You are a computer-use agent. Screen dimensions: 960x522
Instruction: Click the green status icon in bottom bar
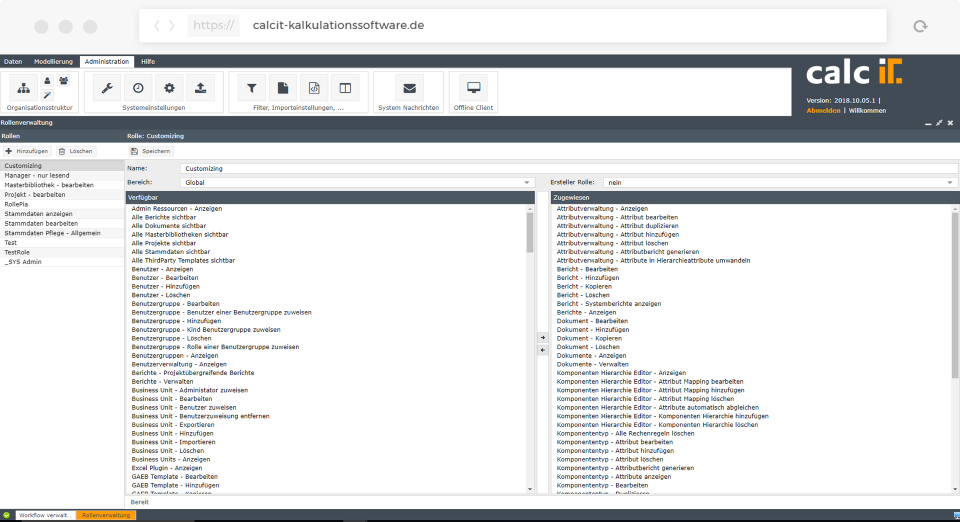7,515
